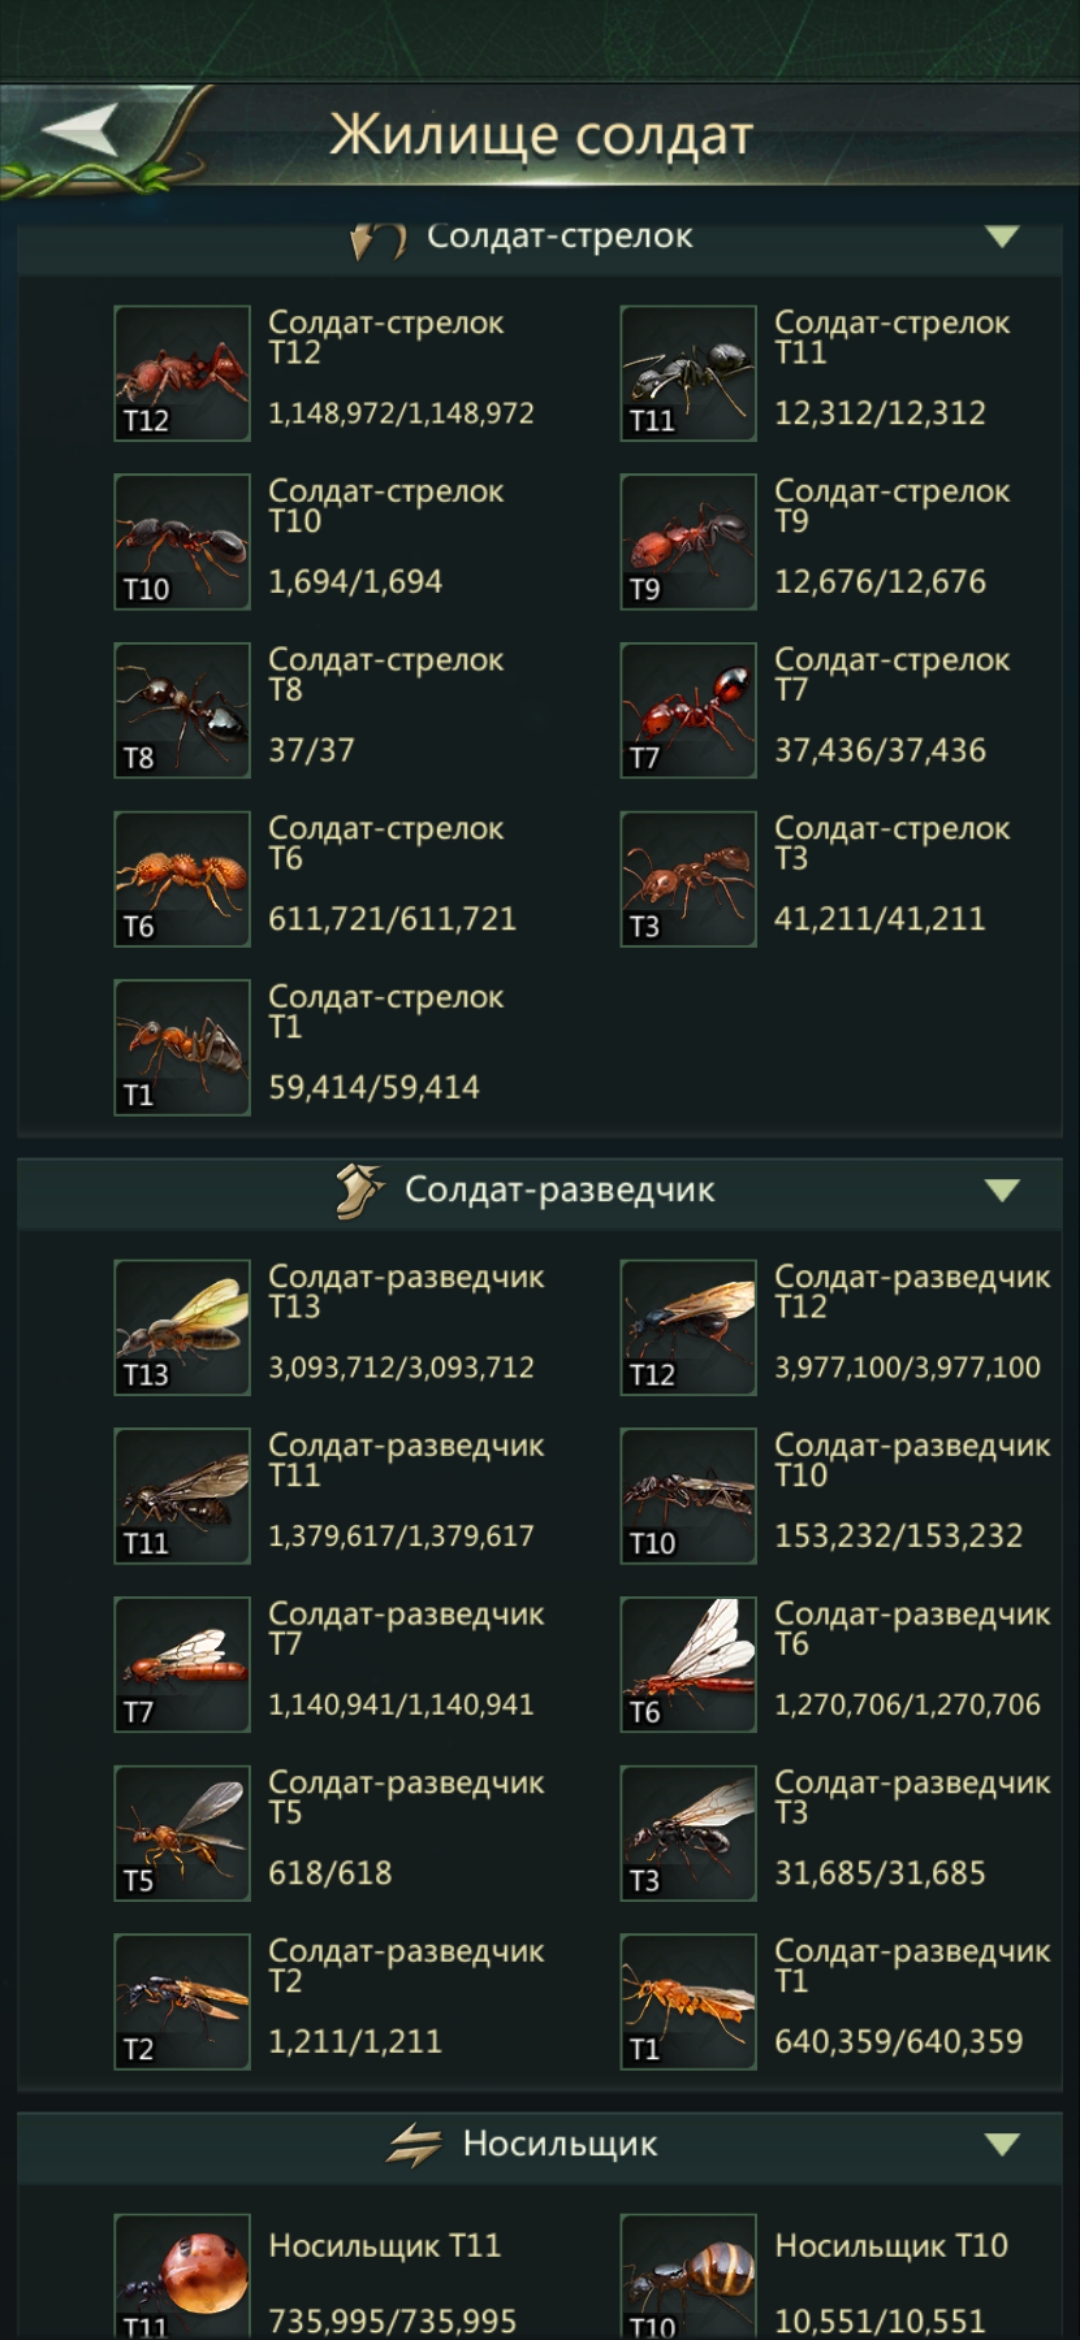Tap the Солдат-разведчик section header title
Viewport: 1080px width, 2340px height.
click(x=560, y=1190)
